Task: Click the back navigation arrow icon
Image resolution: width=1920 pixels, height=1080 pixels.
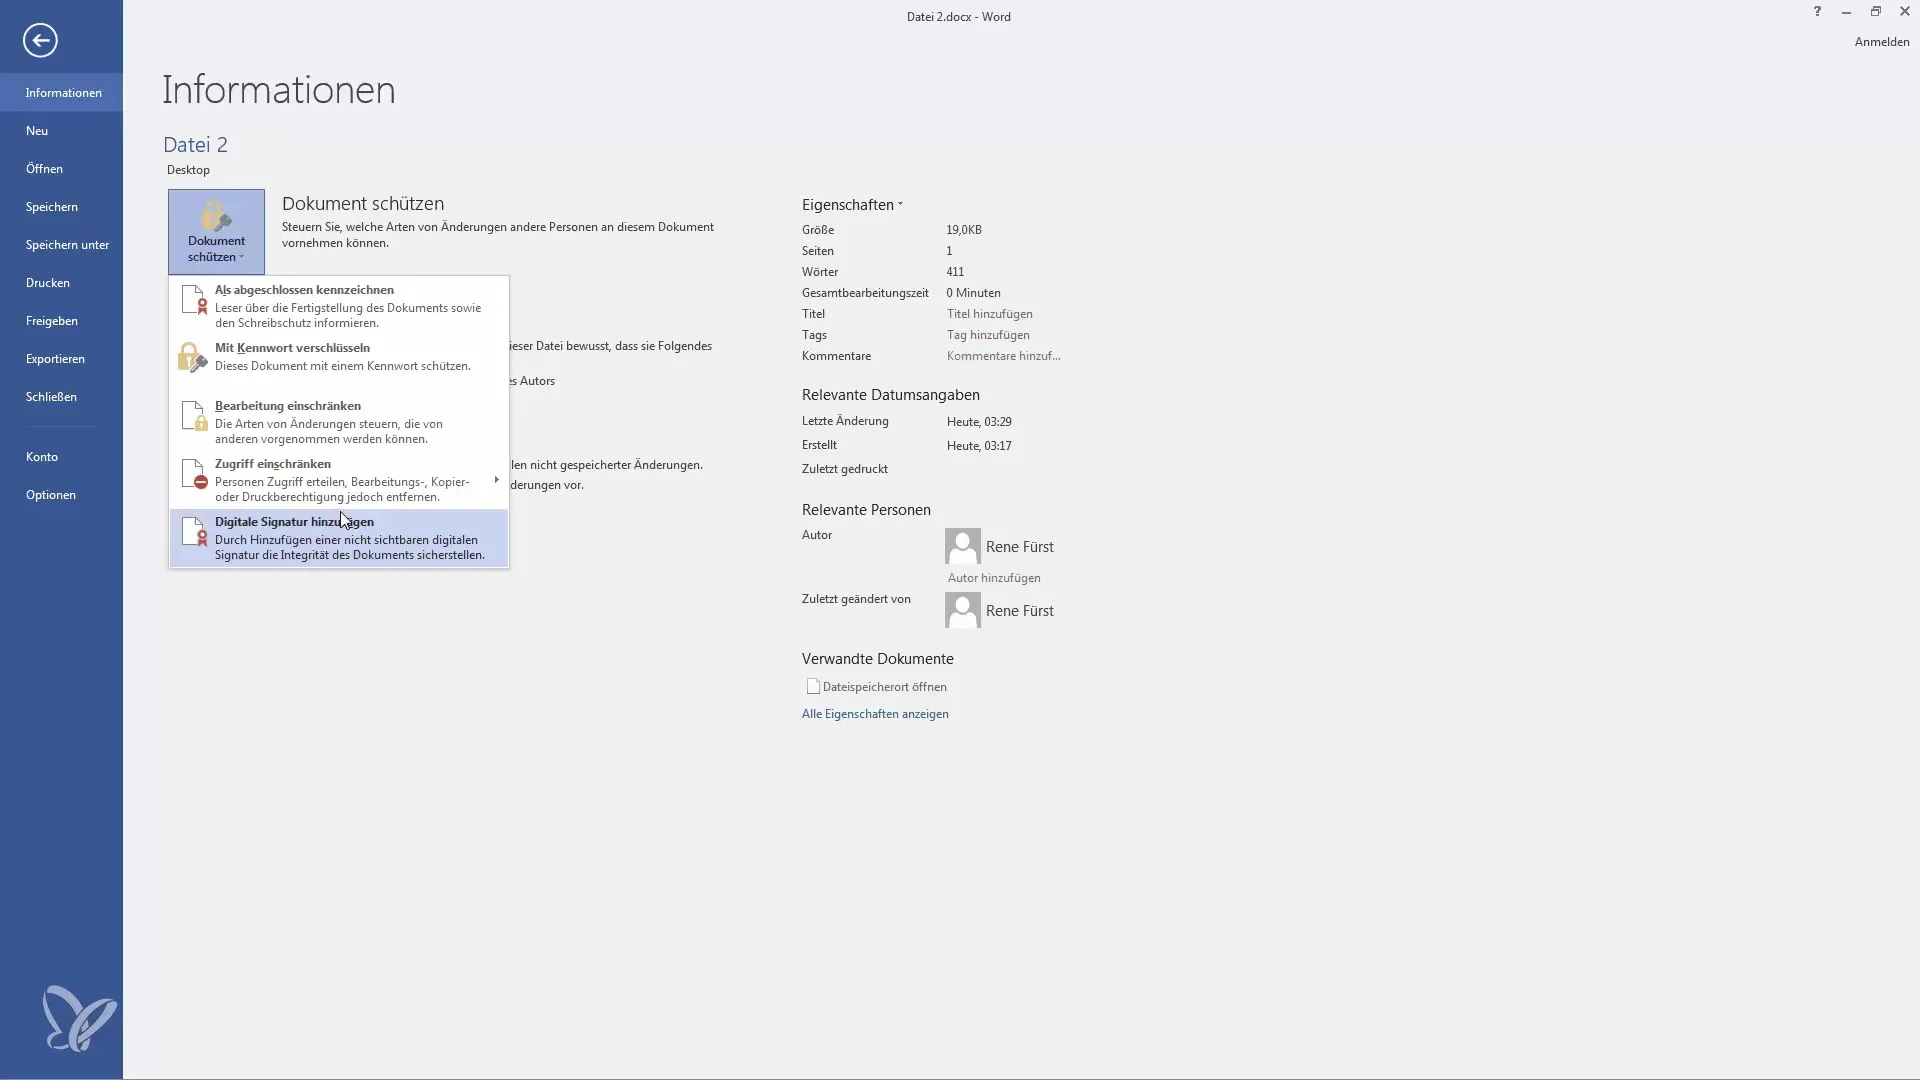Action: (40, 40)
